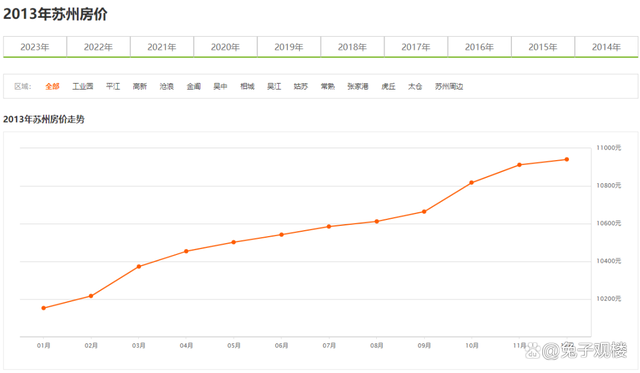Open the 2023年 year tab
Image resolution: width=640 pixels, height=373 pixels.
coord(35,47)
